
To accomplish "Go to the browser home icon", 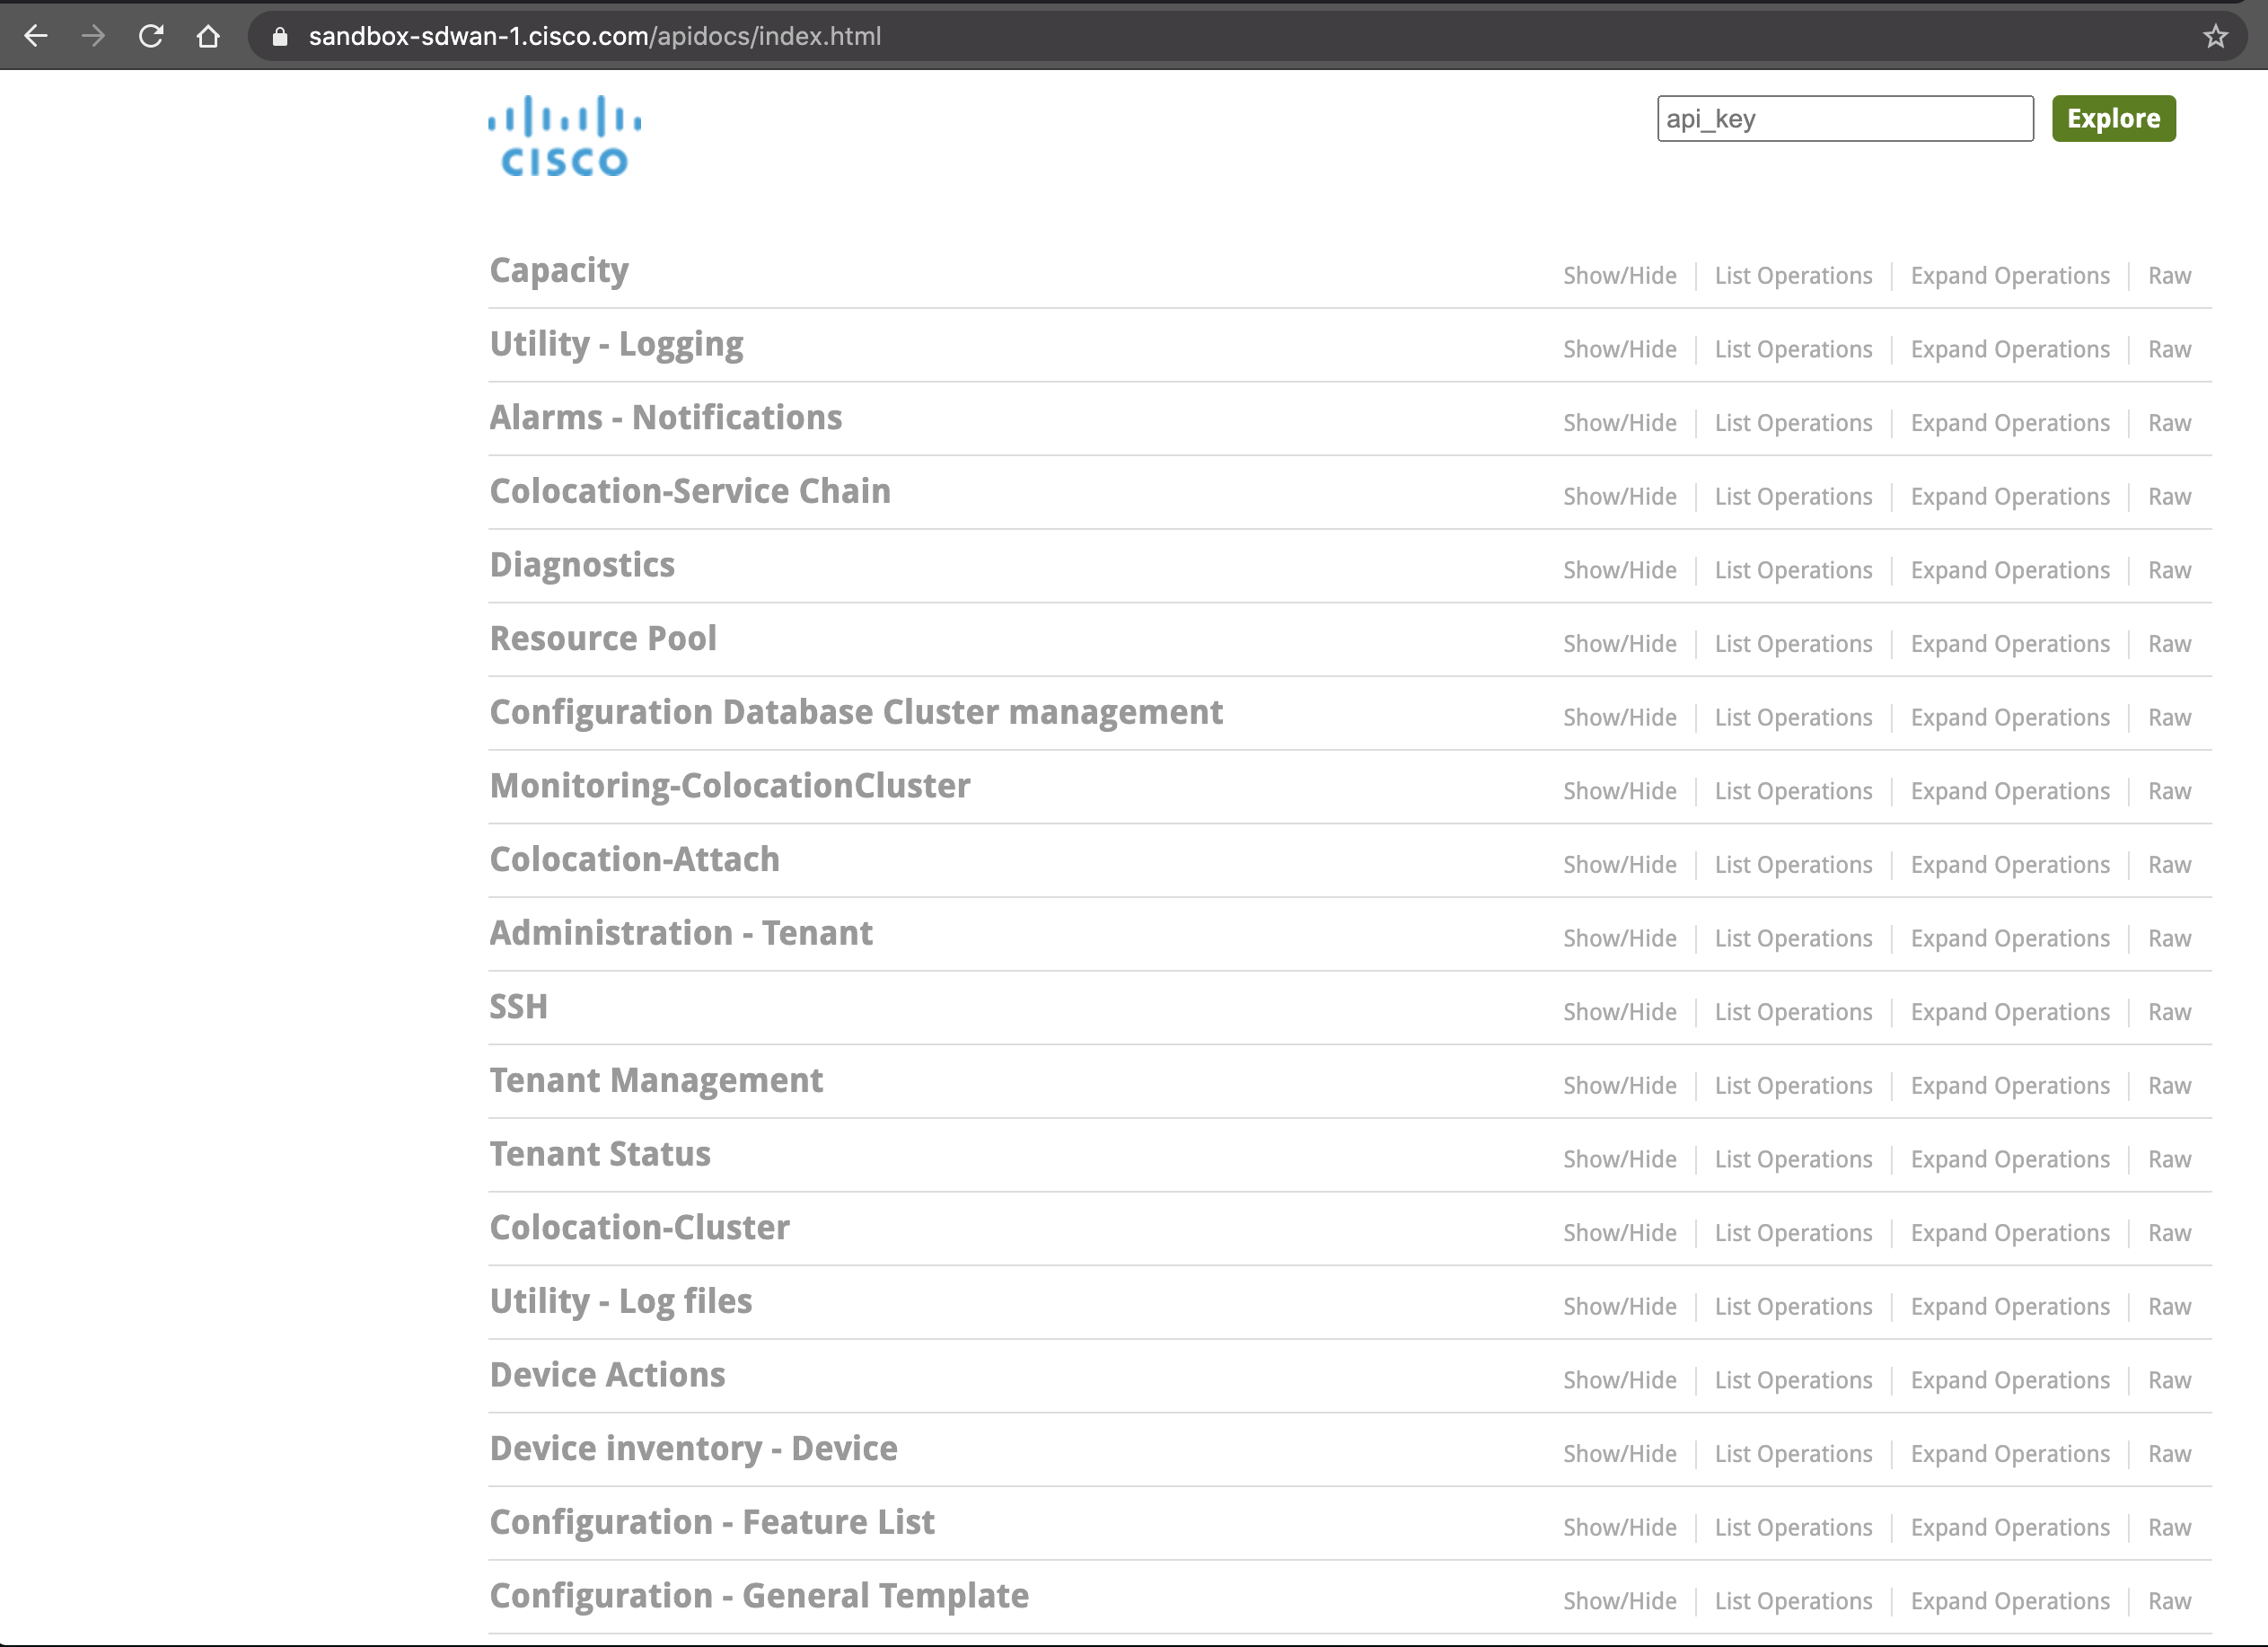I will coord(208,36).
